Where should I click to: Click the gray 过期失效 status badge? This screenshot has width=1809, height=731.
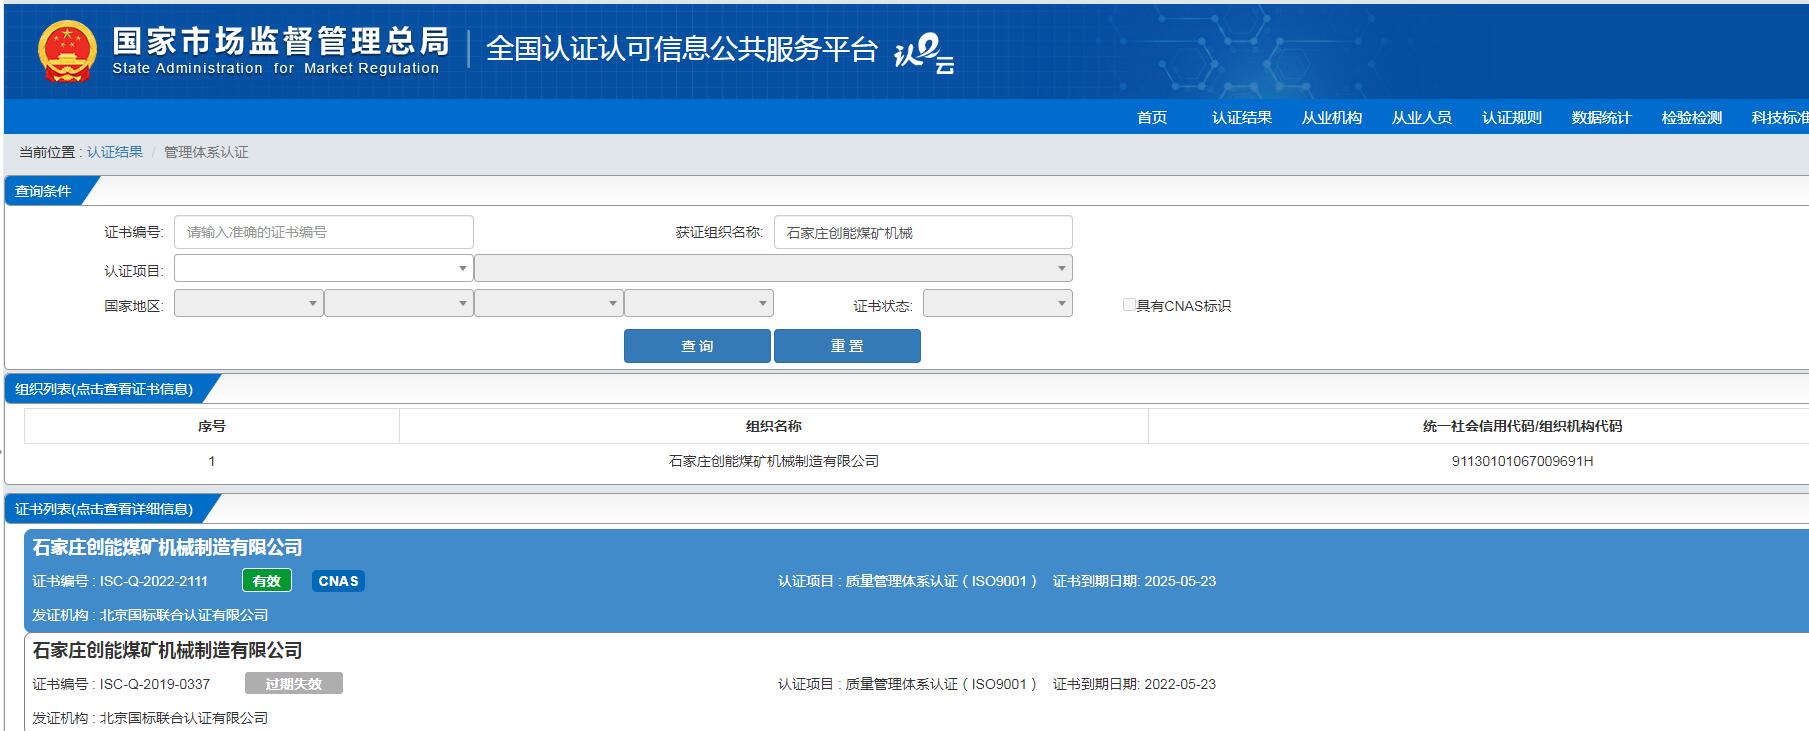294,684
